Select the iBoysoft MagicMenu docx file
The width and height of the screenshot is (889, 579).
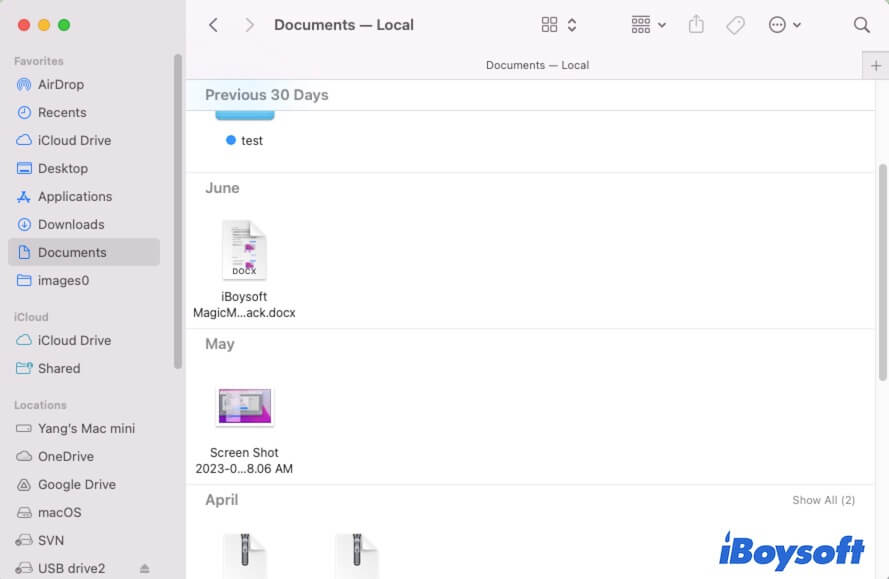point(244,251)
